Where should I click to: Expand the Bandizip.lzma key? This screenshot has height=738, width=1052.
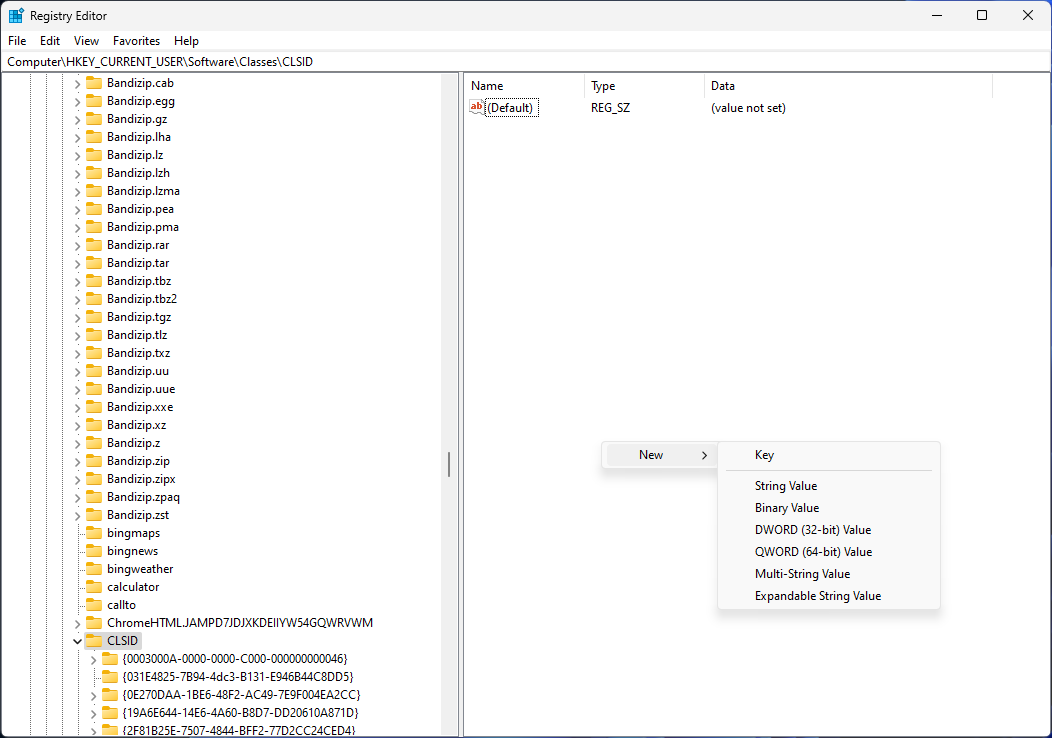coord(77,192)
